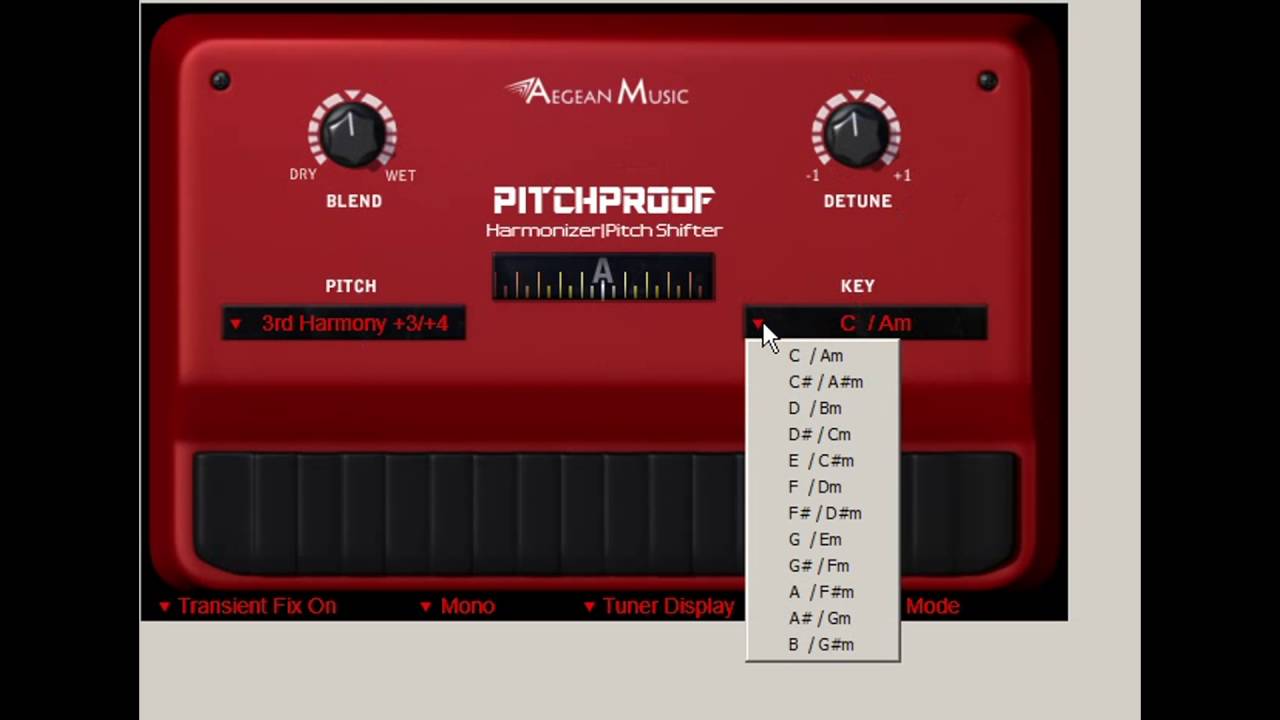Open the Transient Fix On dropdown

pyautogui.click(x=247, y=606)
